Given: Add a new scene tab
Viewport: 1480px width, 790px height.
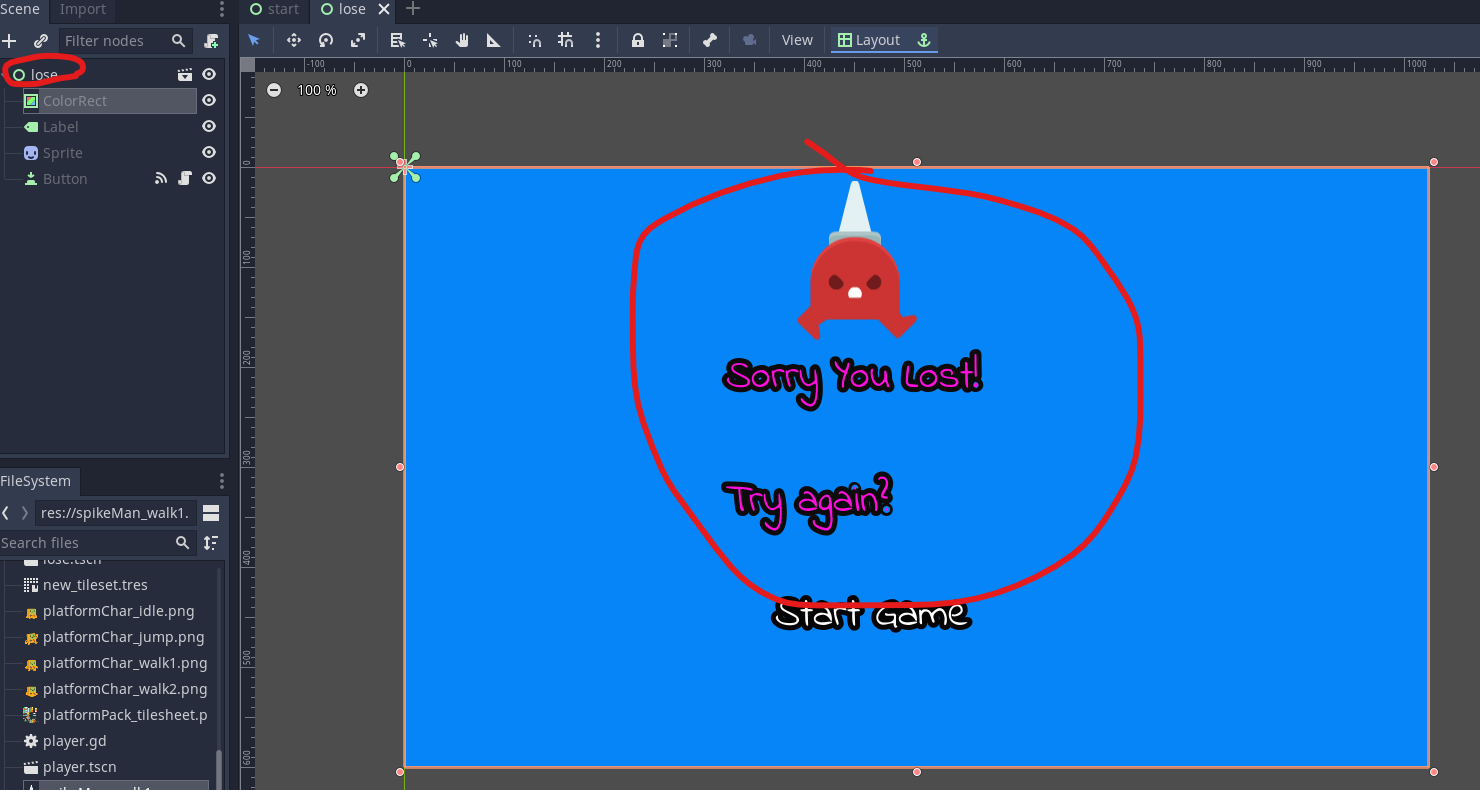Looking at the screenshot, I should (413, 9).
